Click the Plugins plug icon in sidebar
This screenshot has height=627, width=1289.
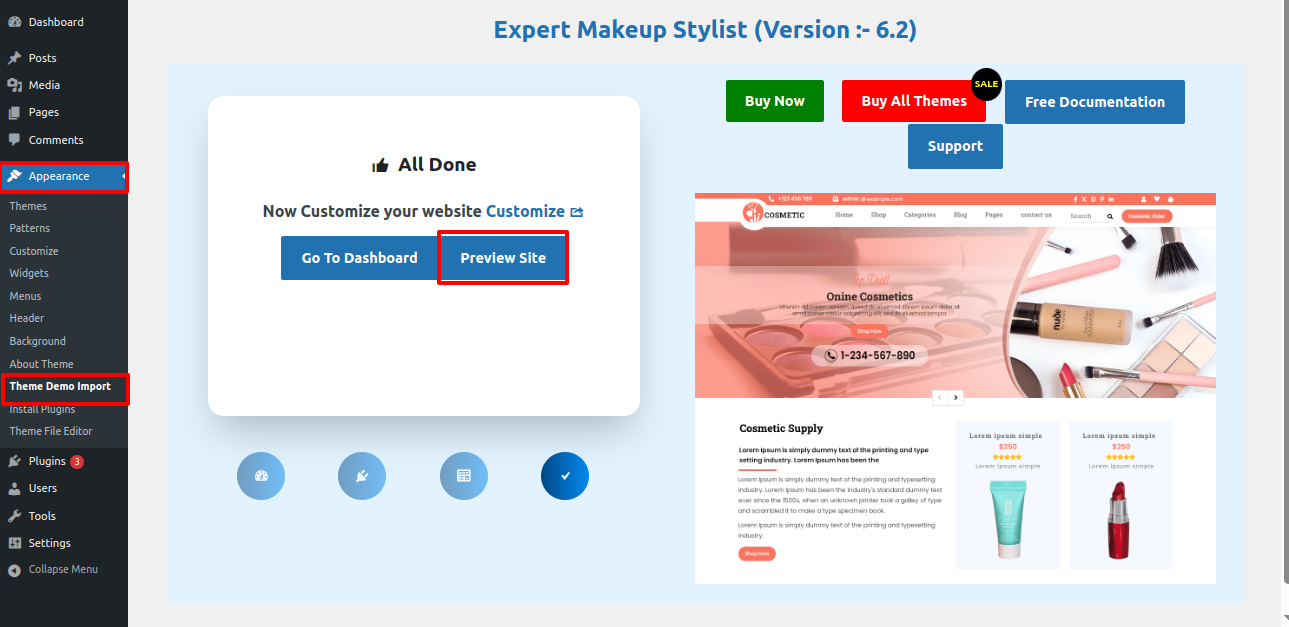point(14,461)
